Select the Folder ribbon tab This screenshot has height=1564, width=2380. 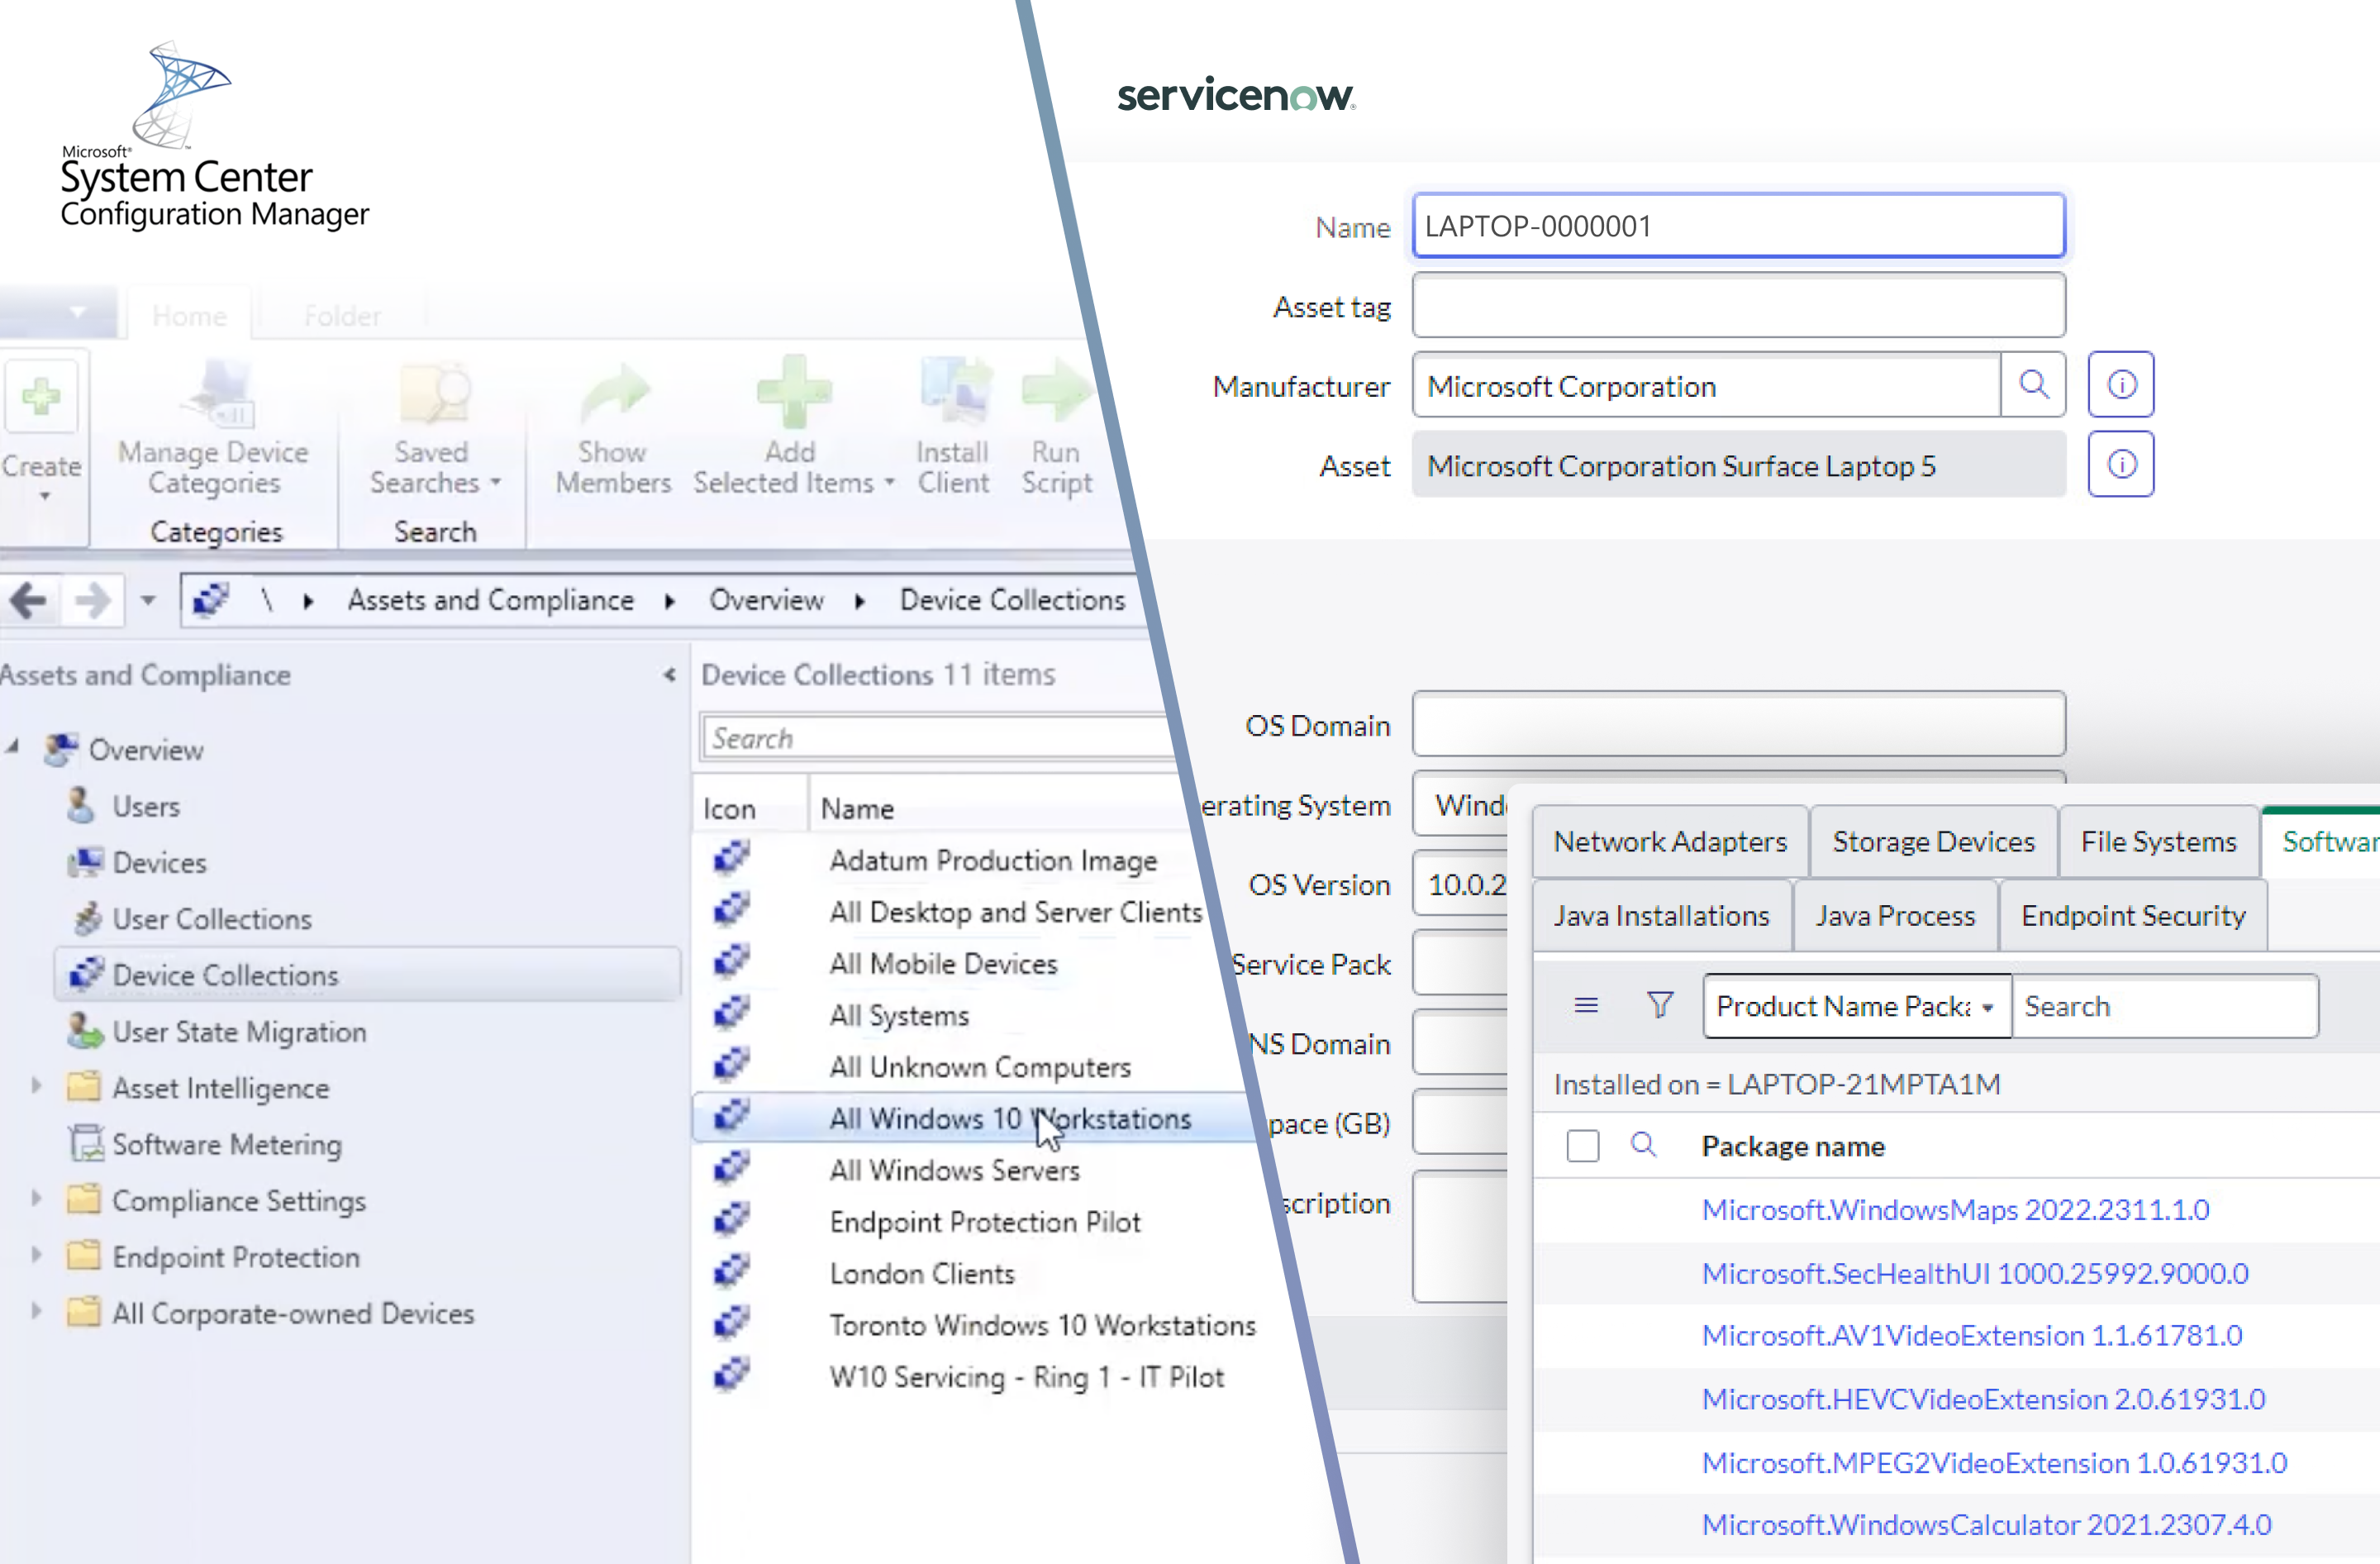342,316
